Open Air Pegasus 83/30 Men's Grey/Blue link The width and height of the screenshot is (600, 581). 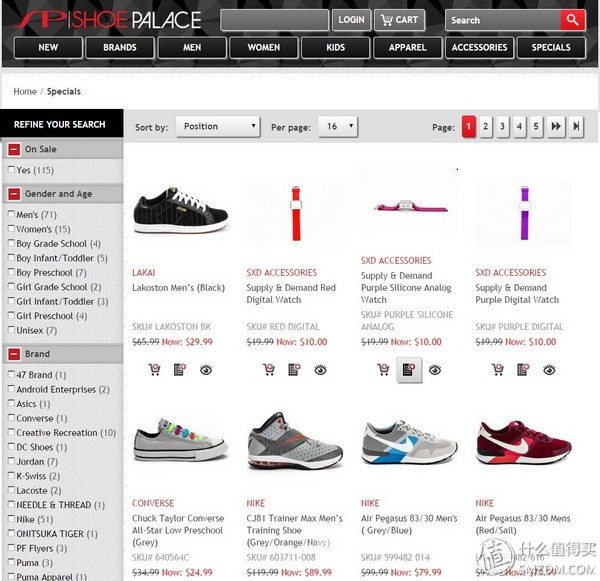click(409, 524)
